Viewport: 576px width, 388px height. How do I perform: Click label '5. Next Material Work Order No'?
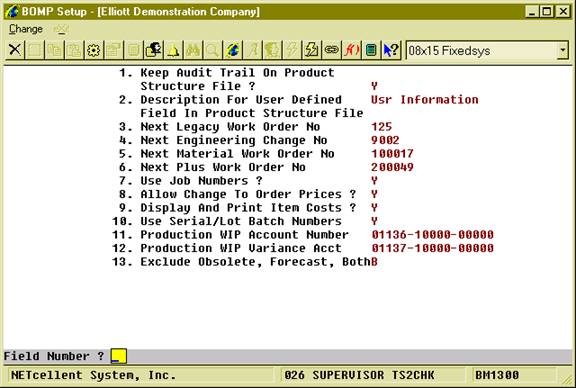(x=226, y=154)
